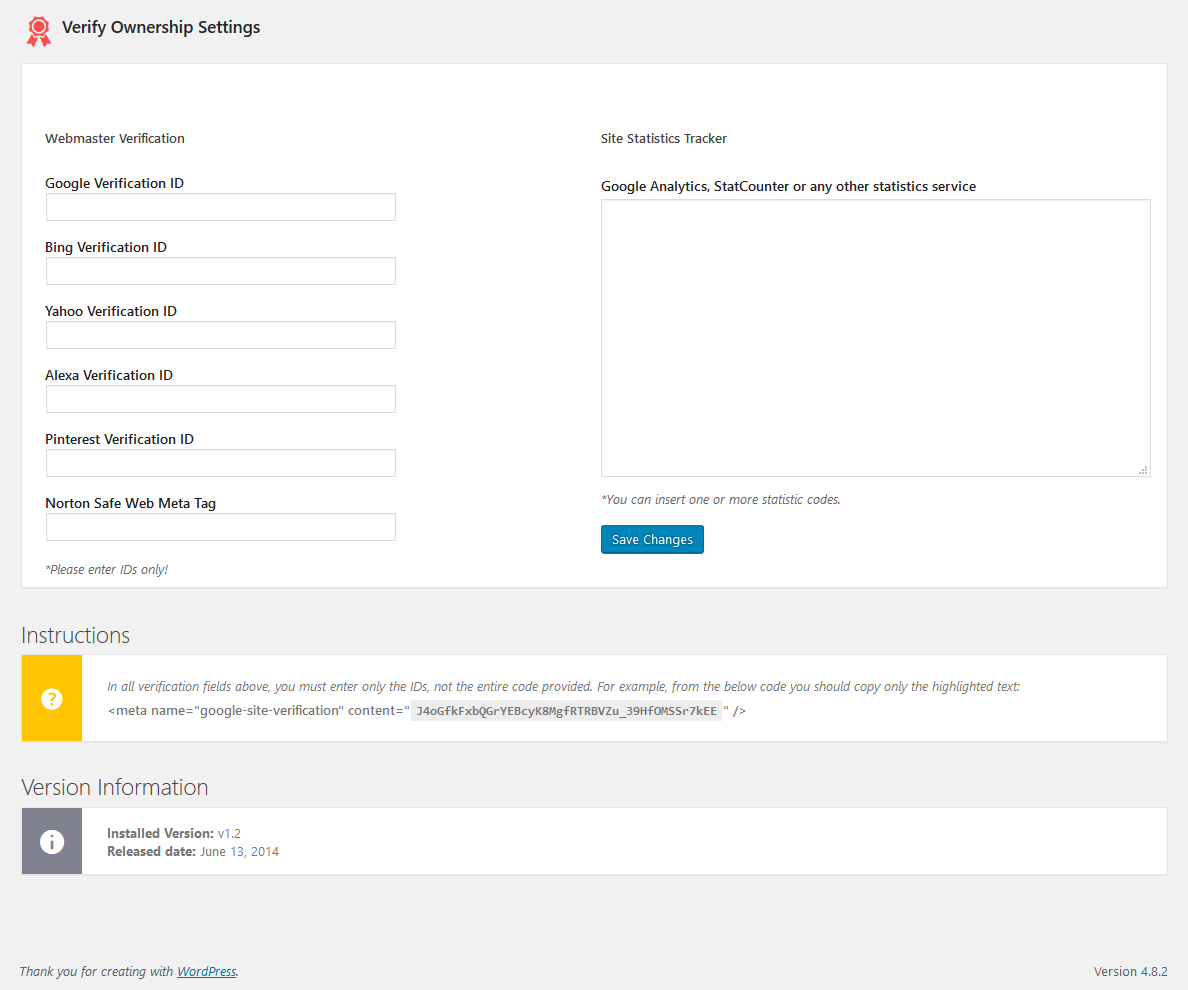Click the Bing Verification ID label
This screenshot has width=1188, height=990.
(x=106, y=247)
